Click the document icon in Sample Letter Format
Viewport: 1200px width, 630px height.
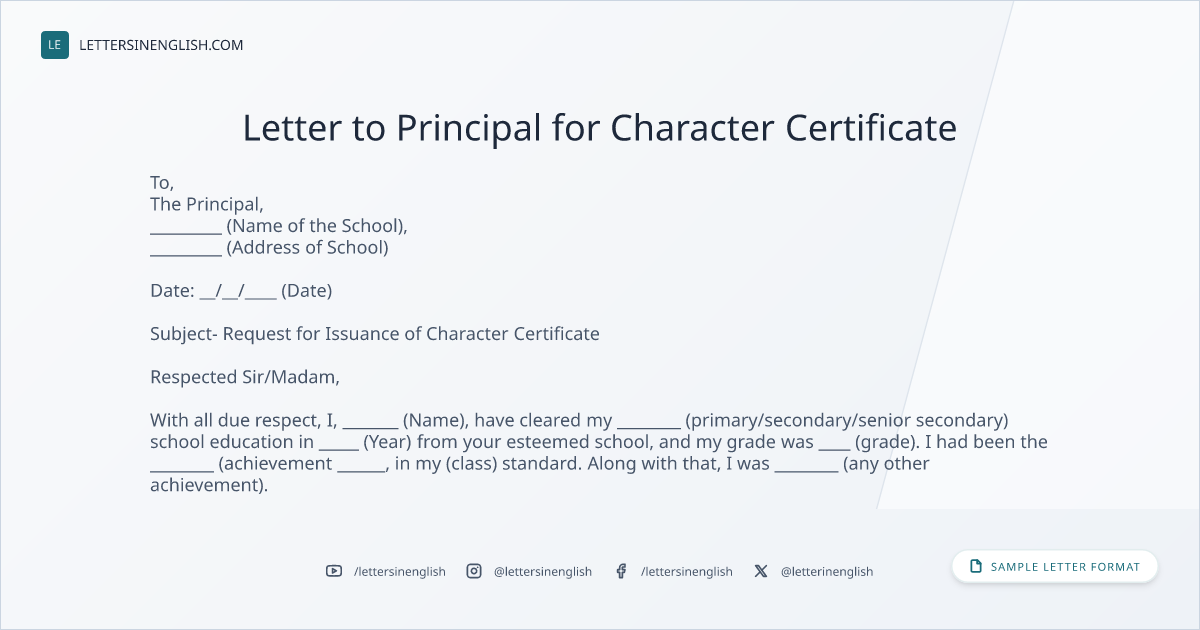pos(976,567)
